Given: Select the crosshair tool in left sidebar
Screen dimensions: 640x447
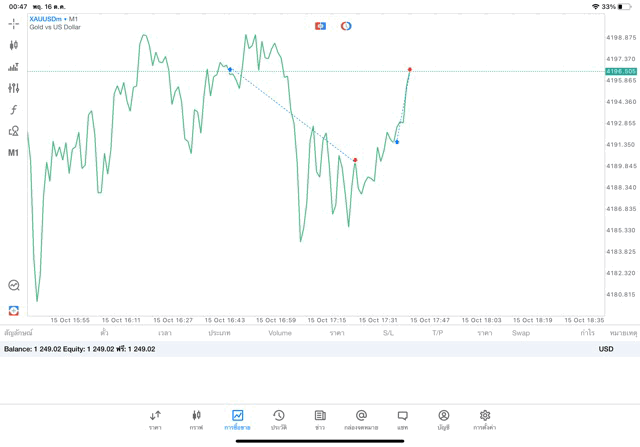Looking at the screenshot, I should [x=13, y=23].
